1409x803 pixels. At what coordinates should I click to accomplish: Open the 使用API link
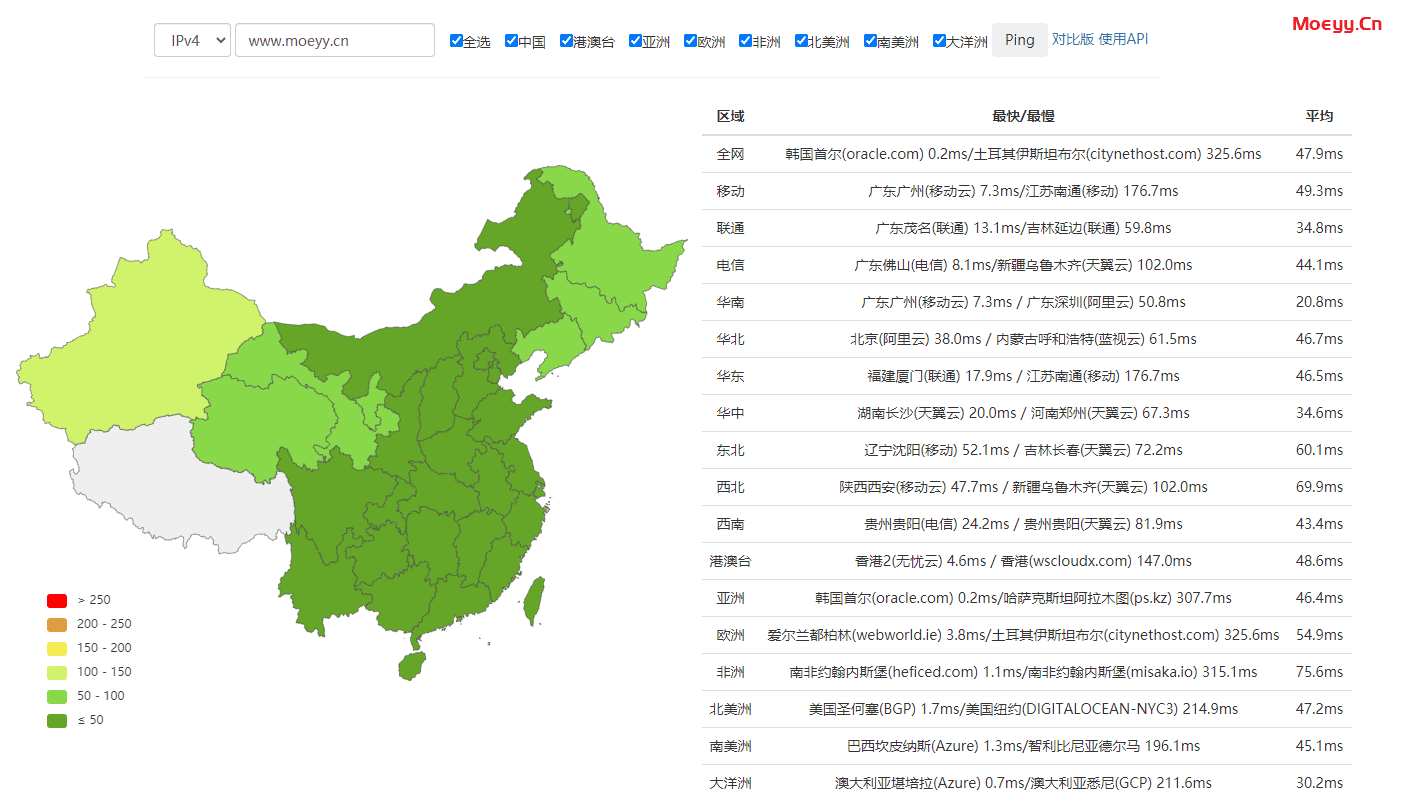pos(1123,39)
